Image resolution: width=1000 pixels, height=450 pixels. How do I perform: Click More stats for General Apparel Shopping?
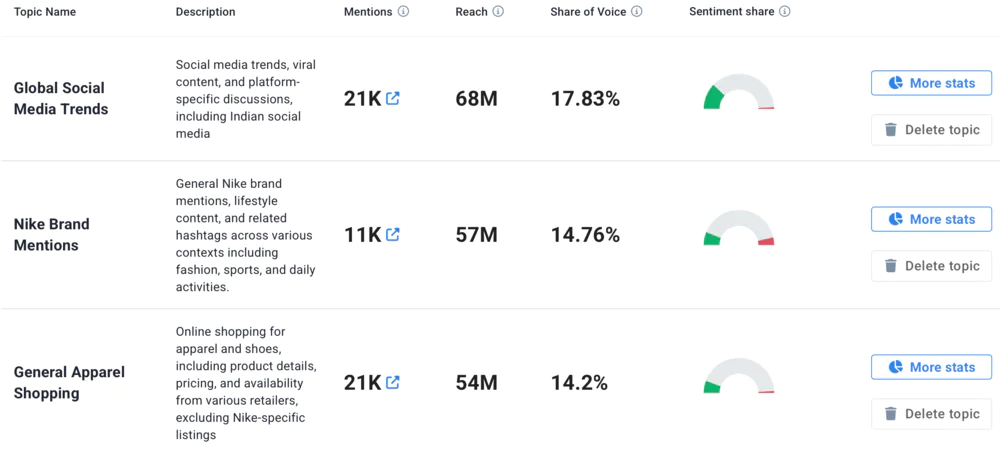pos(931,367)
